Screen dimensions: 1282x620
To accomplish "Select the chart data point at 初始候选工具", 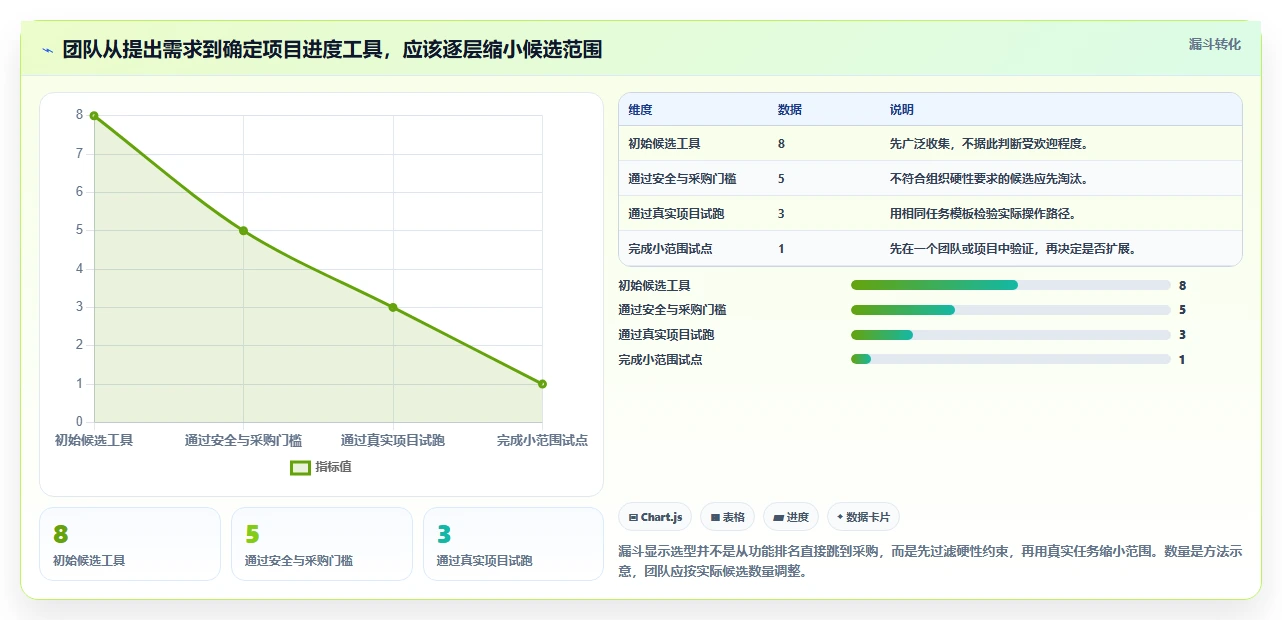I will click(94, 116).
